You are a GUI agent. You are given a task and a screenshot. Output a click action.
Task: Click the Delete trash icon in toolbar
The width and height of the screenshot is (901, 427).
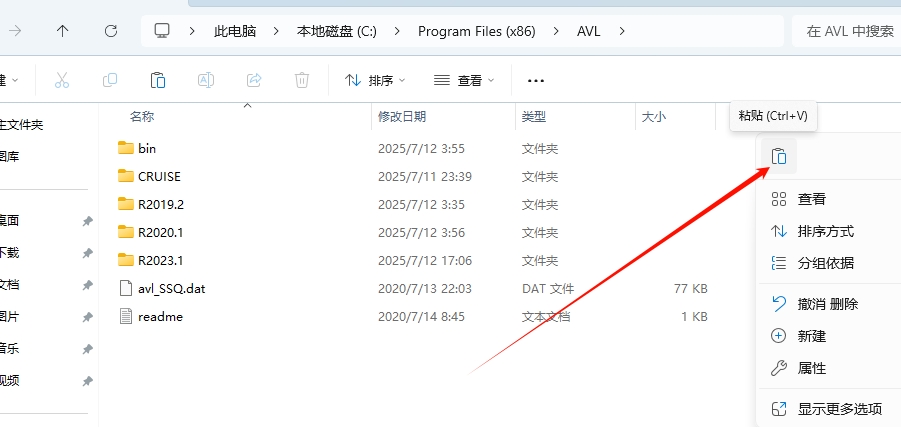point(302,80)
